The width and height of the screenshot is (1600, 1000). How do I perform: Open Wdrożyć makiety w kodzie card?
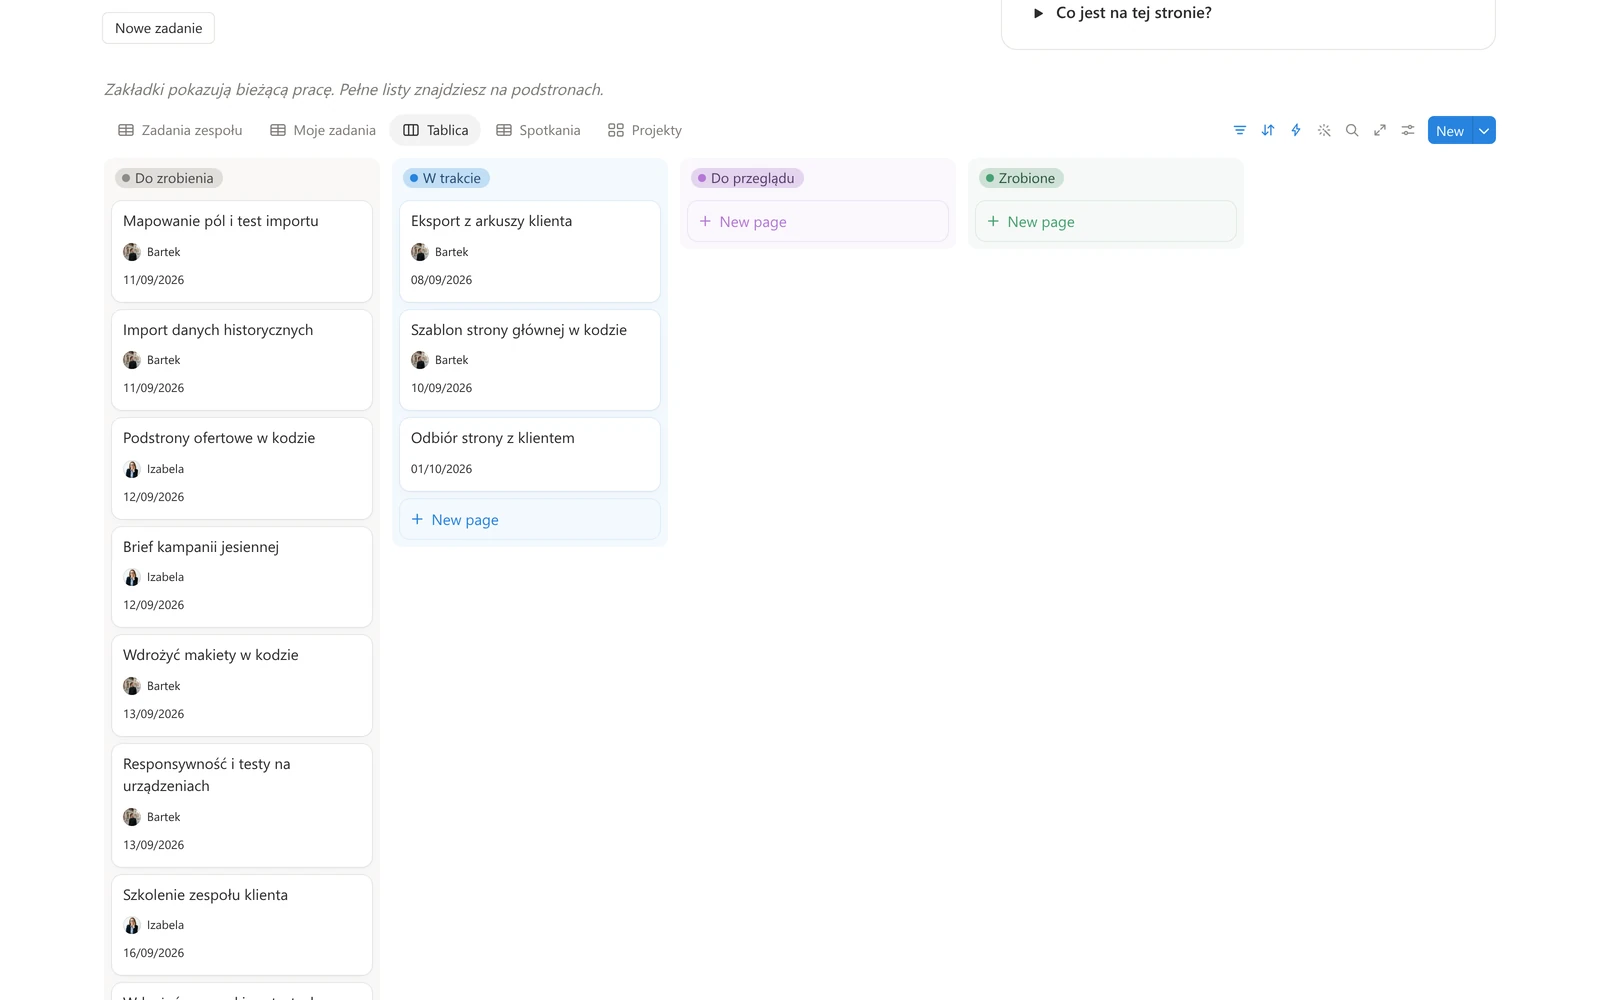(241, 685)
